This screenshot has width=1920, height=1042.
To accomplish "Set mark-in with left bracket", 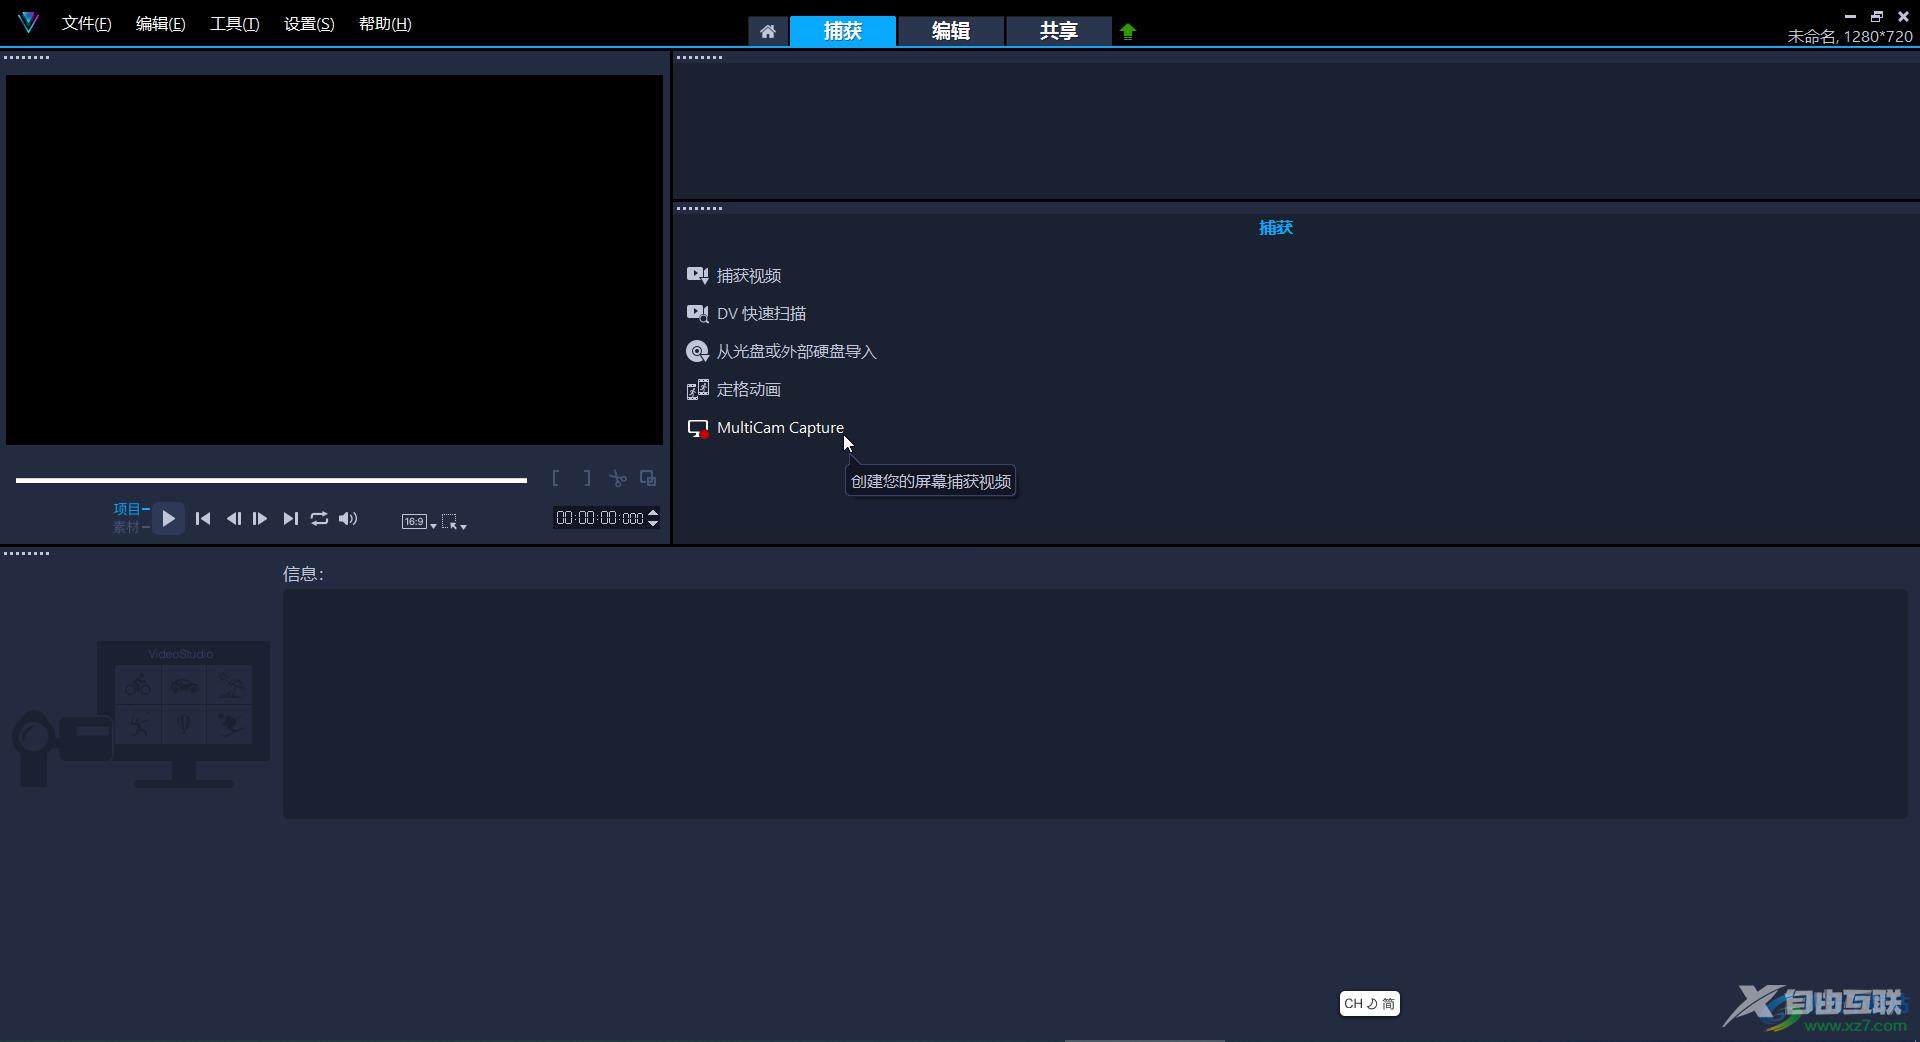I will [556, 479].
